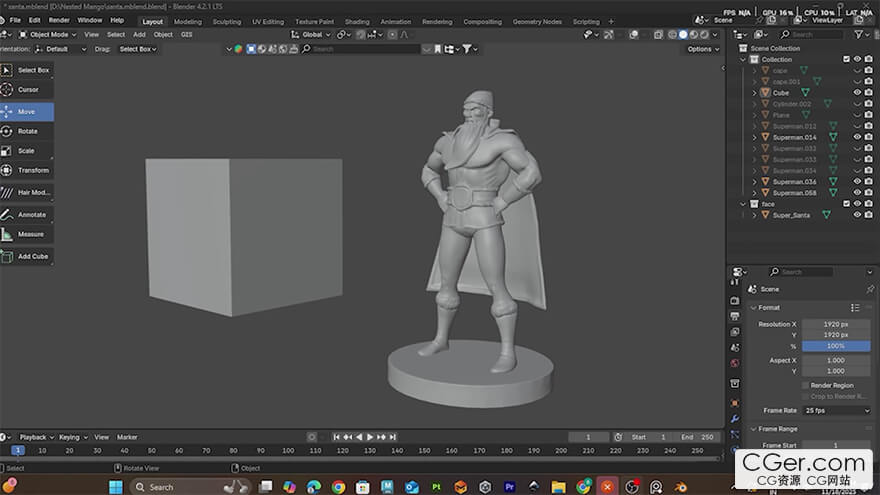Toggle visibility of Super_Santa object

click(x=857, y=215)
